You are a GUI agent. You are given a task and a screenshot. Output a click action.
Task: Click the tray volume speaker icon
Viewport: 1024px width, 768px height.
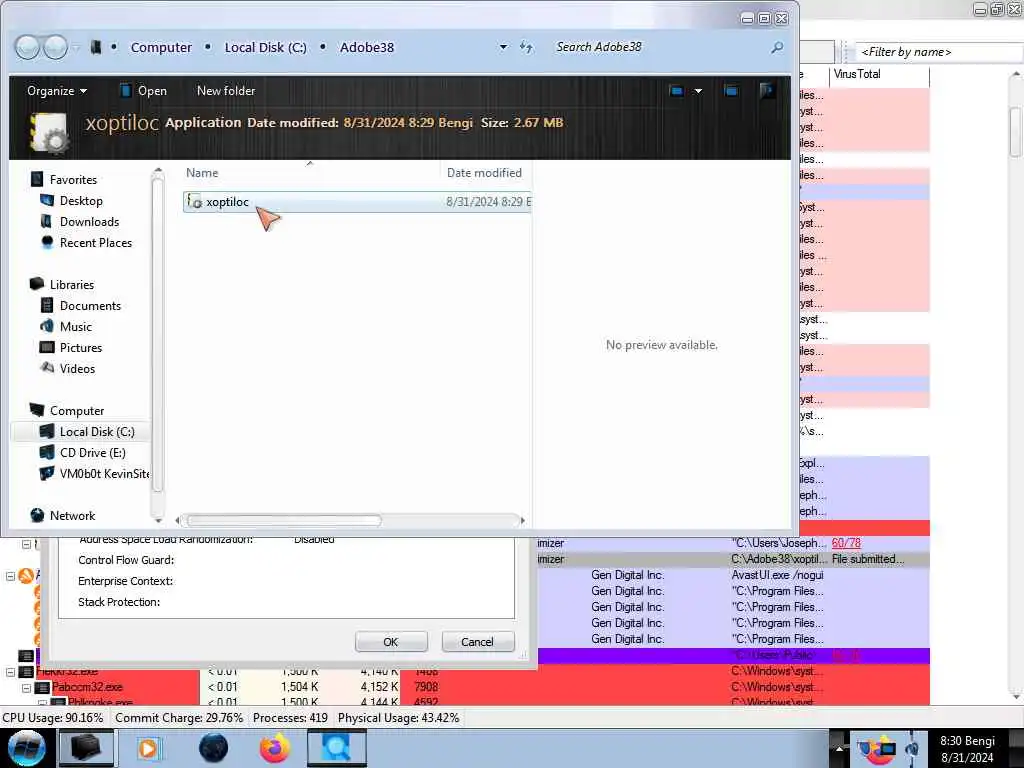click(x=912, y=748)
